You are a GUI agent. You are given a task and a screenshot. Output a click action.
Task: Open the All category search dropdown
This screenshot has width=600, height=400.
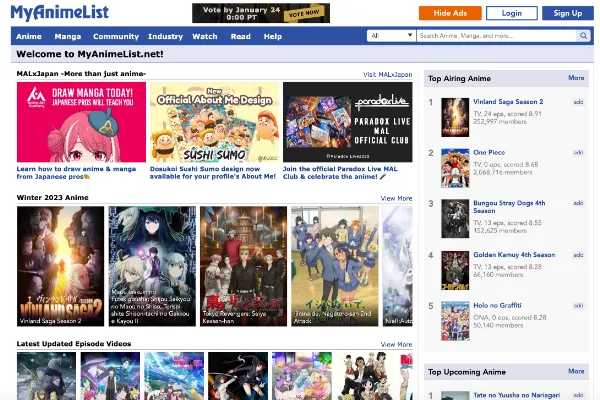[391, 36]
